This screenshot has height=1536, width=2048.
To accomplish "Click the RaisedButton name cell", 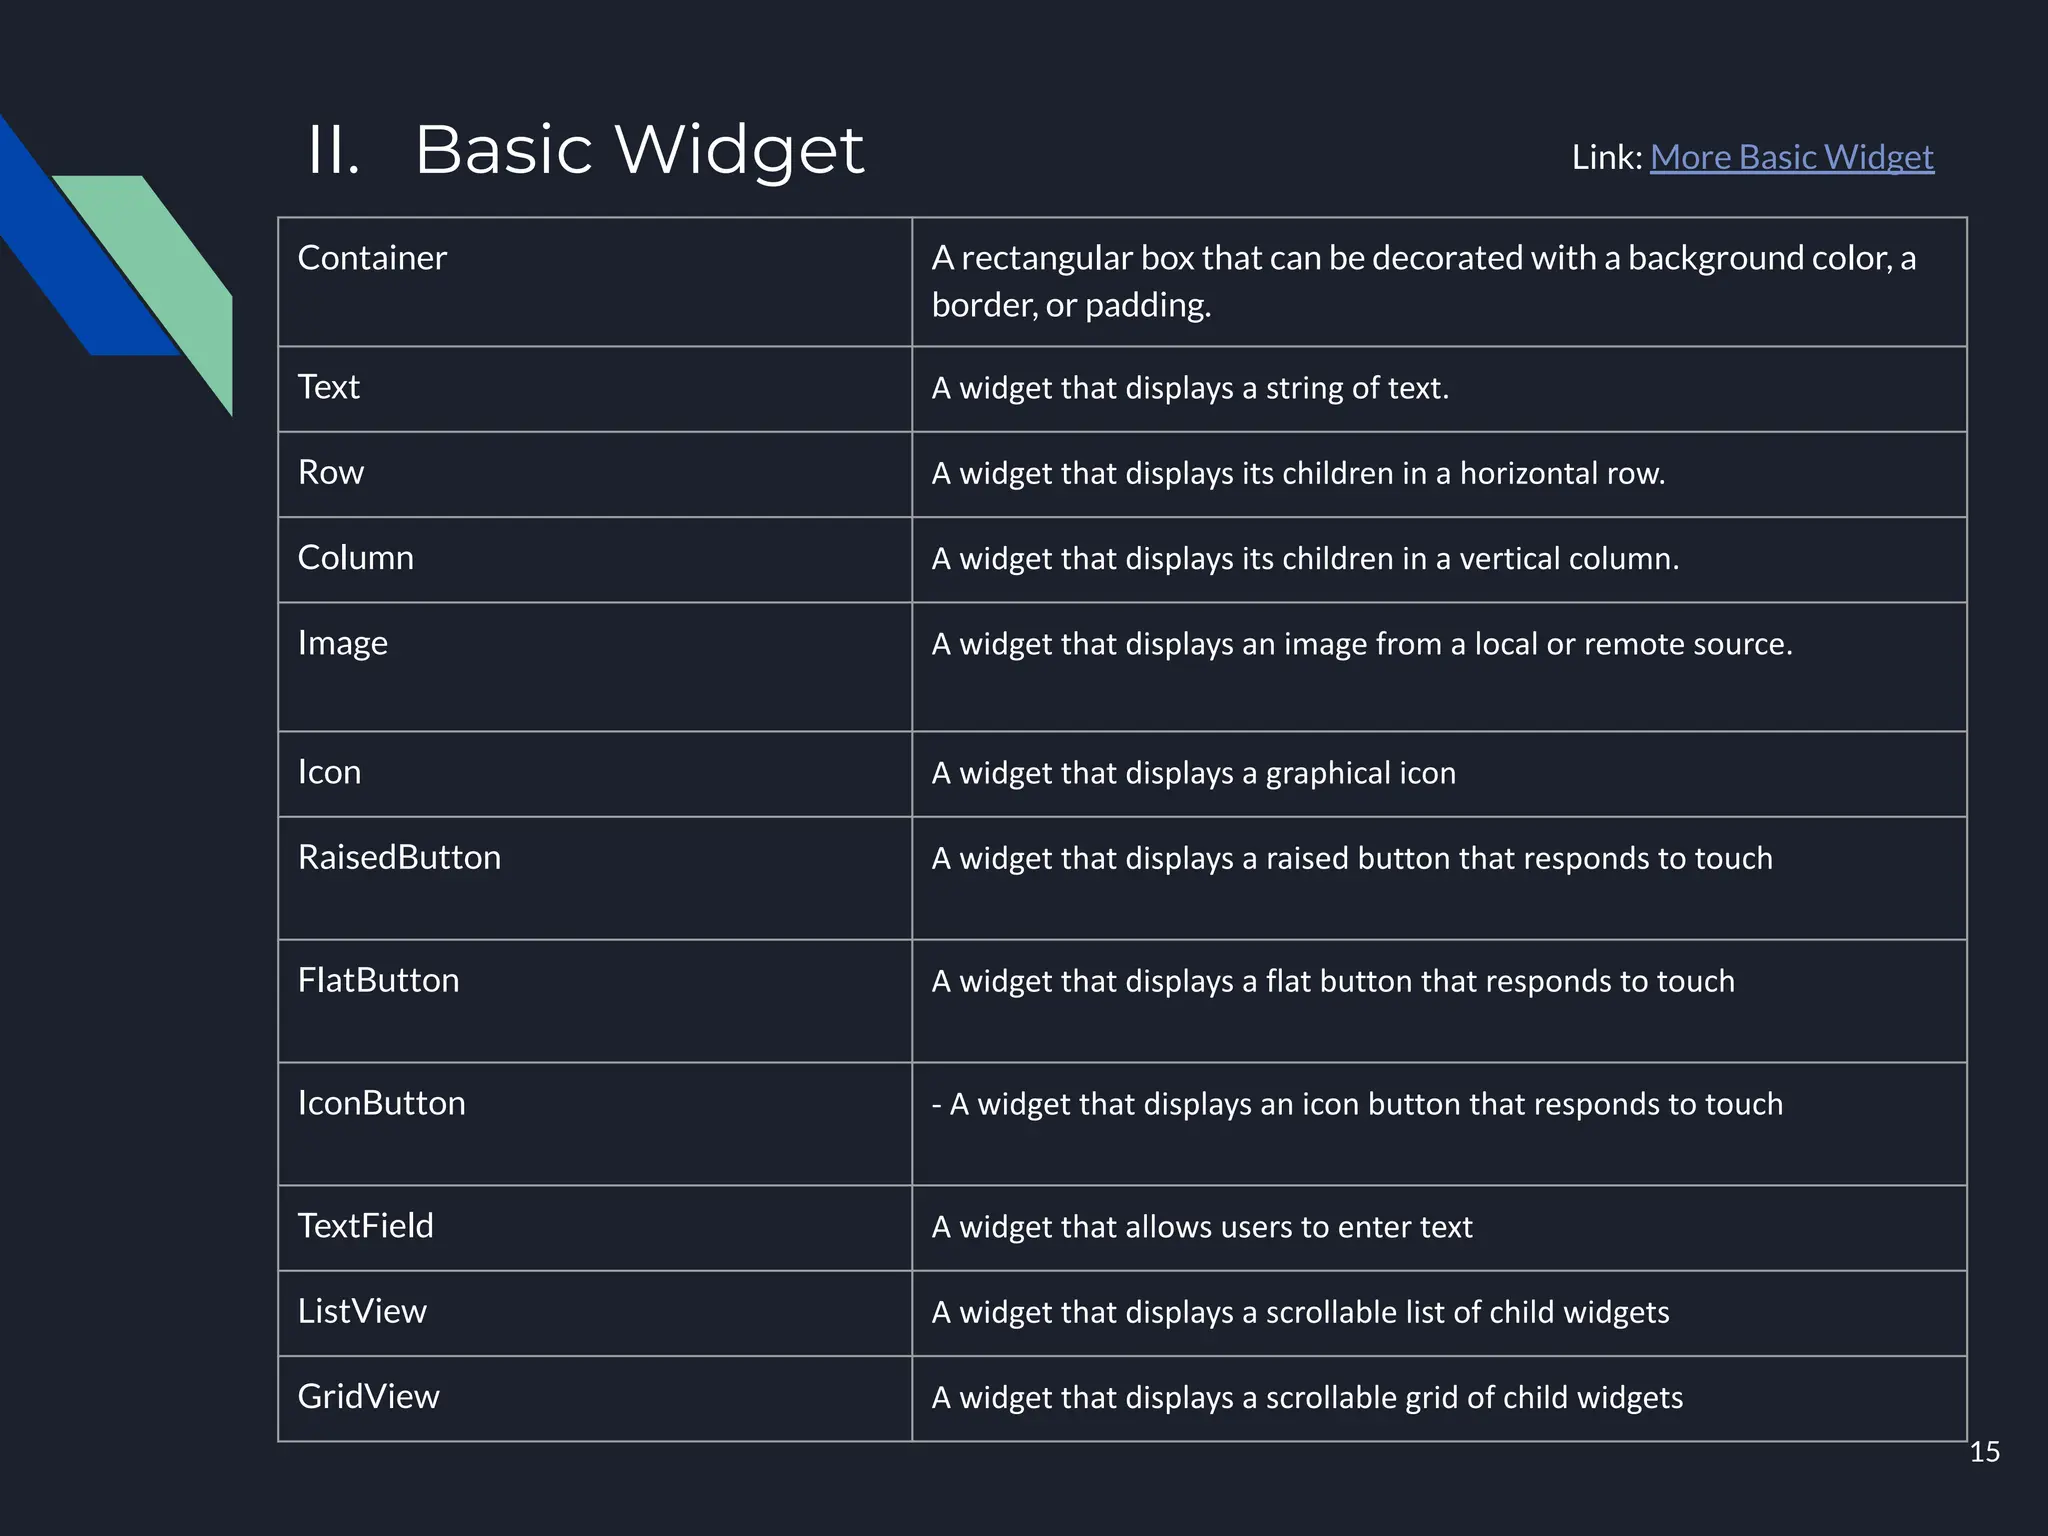I will 595,878.
